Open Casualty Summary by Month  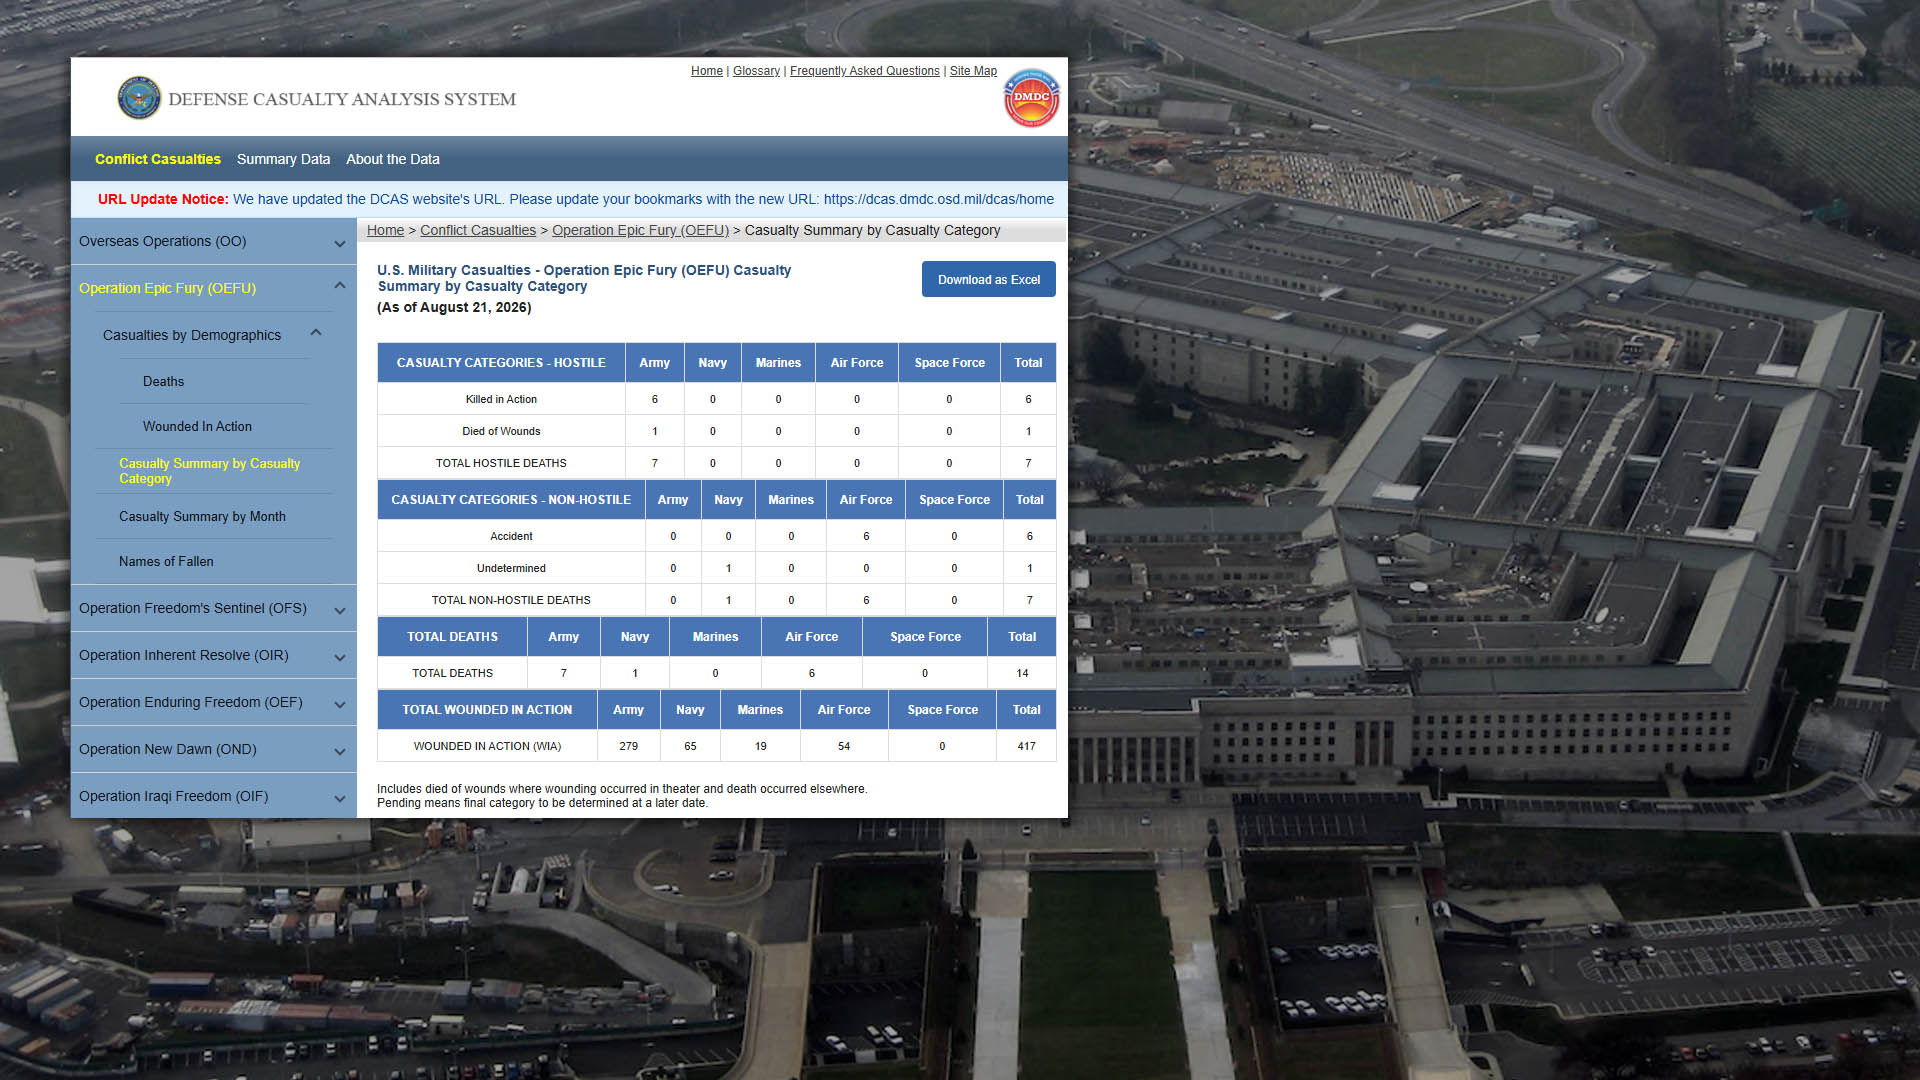pyautogui.click(x=202, y=516)
